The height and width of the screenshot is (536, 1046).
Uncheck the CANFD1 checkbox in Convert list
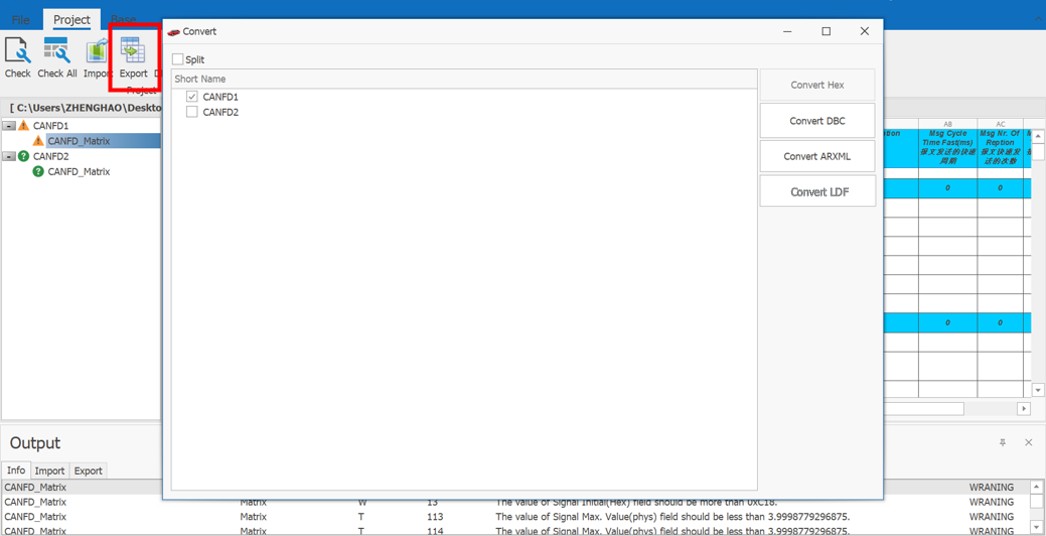pyautogui.click(x=192, y=97)
